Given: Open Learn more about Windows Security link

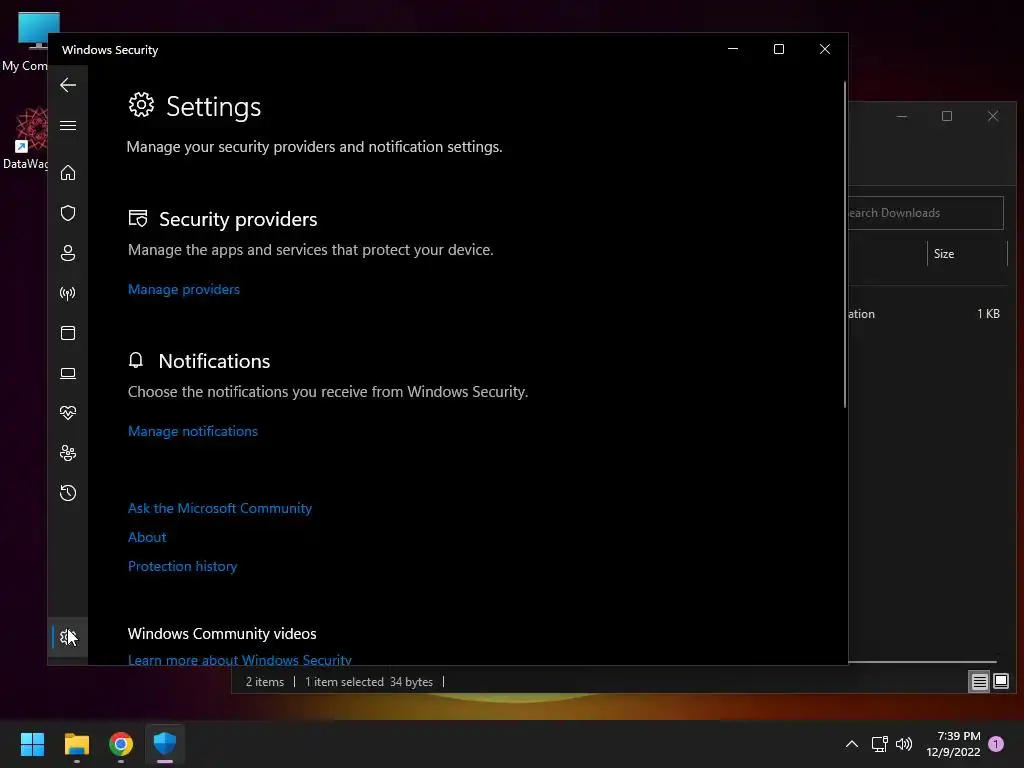Looking at the screenshot, I should (x=240, y=660).
